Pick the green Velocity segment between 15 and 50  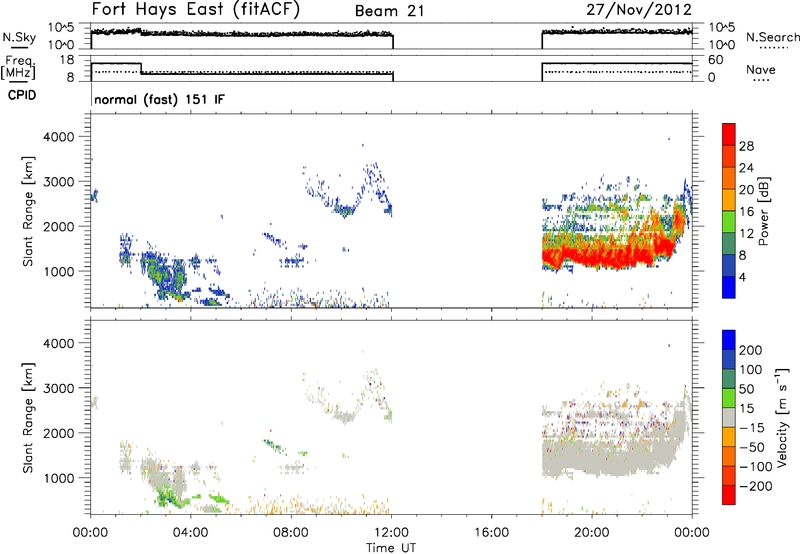point(729,398)
